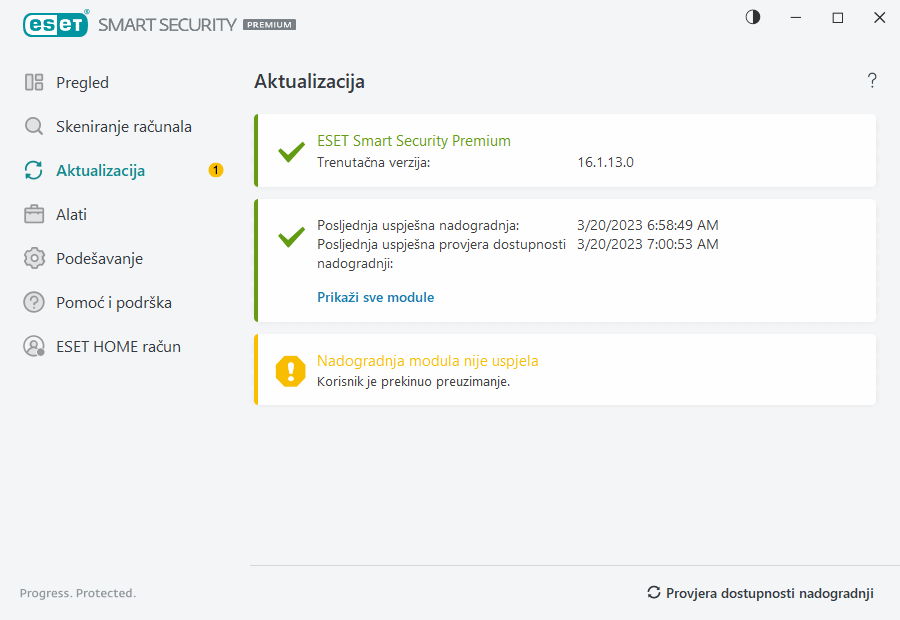Viewport: 900px width, 620px height.
Task: Click the circular arrows Aktualizacija icon
Action: [33, 170]
